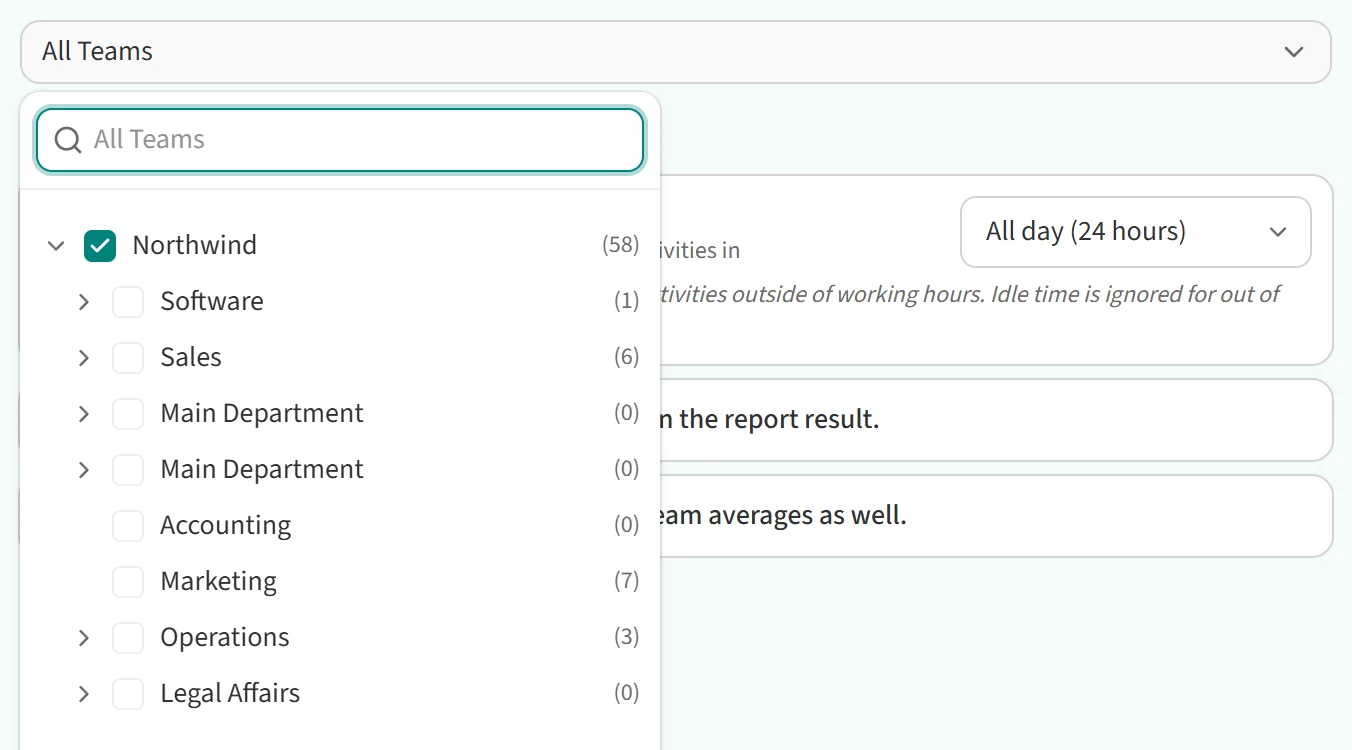Click the (6) count beside Sales
This screenshot has width=1352, height=750.
point(627,357)
